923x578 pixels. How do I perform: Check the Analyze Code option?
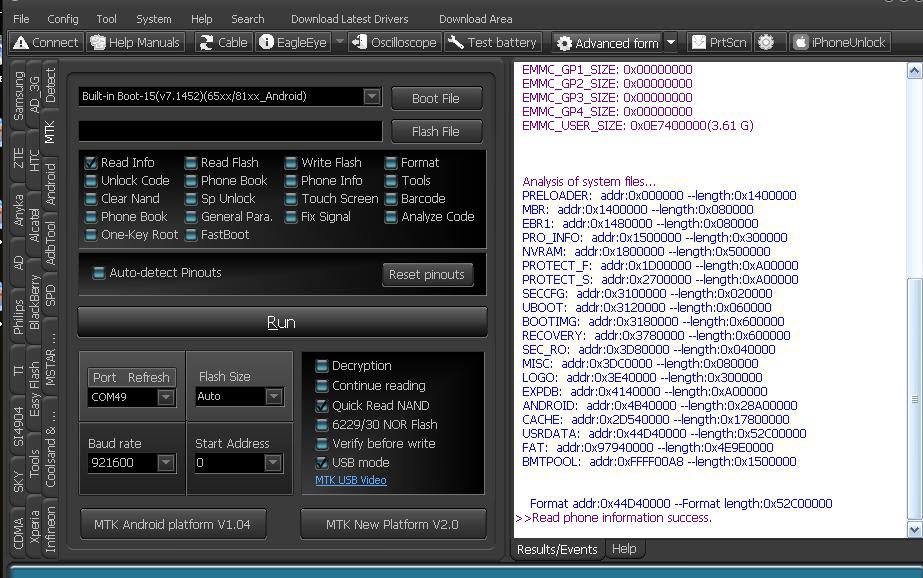pos(391,217)
